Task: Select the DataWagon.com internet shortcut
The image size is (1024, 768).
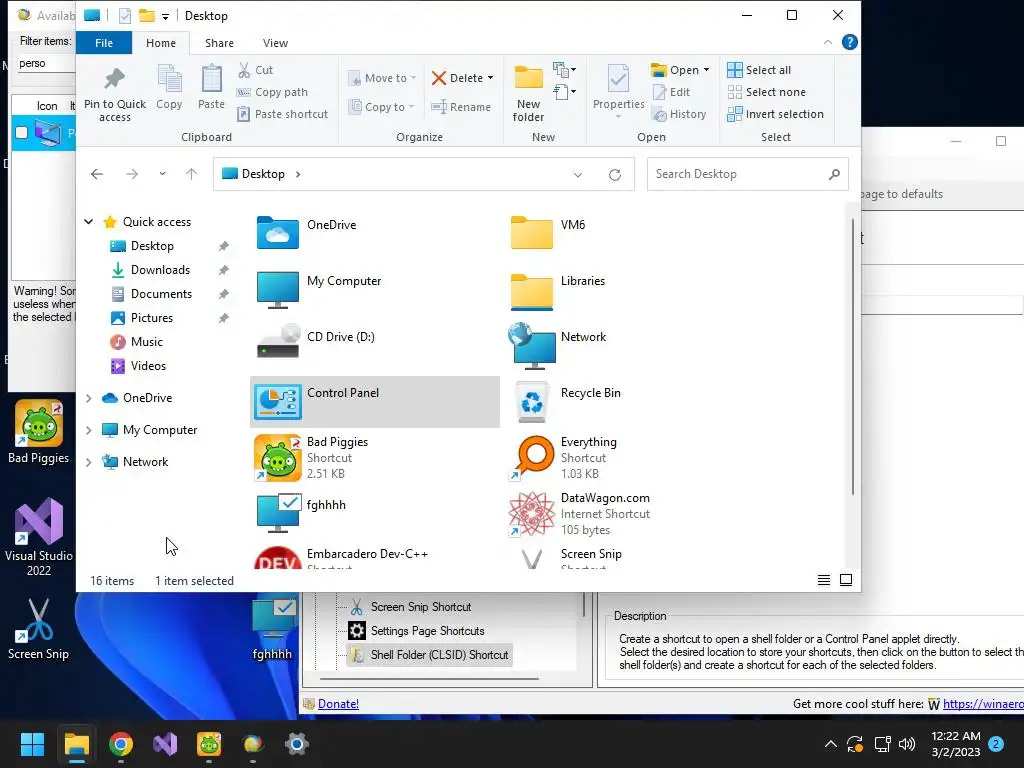Action: coord(629,514)
